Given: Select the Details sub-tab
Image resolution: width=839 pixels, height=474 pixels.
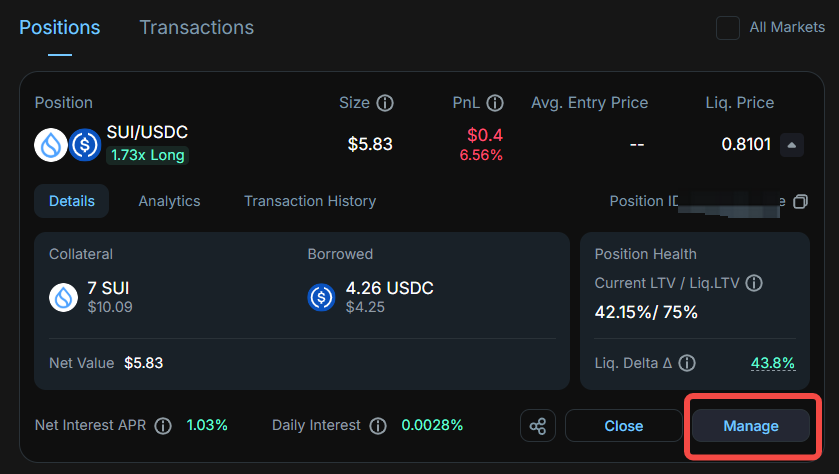Looking at the screenshot, I should [x=72, y=201].
